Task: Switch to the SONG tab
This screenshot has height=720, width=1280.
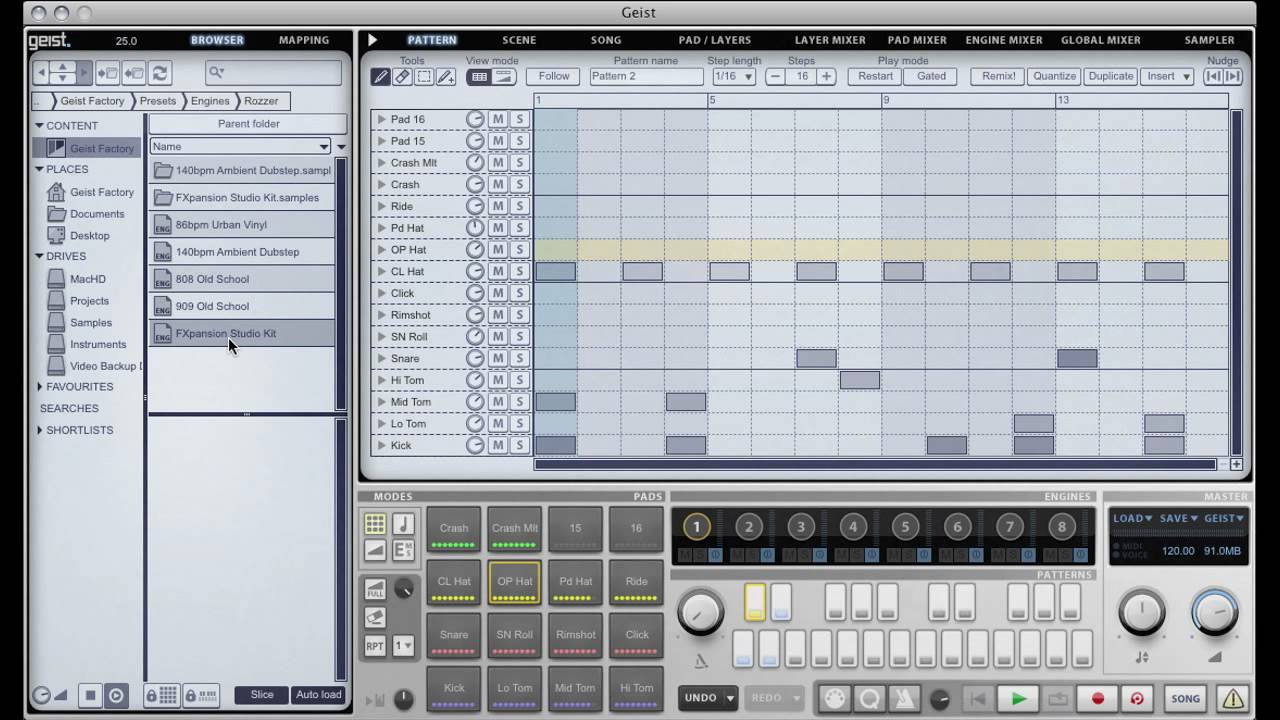Action: coord(606,40)
